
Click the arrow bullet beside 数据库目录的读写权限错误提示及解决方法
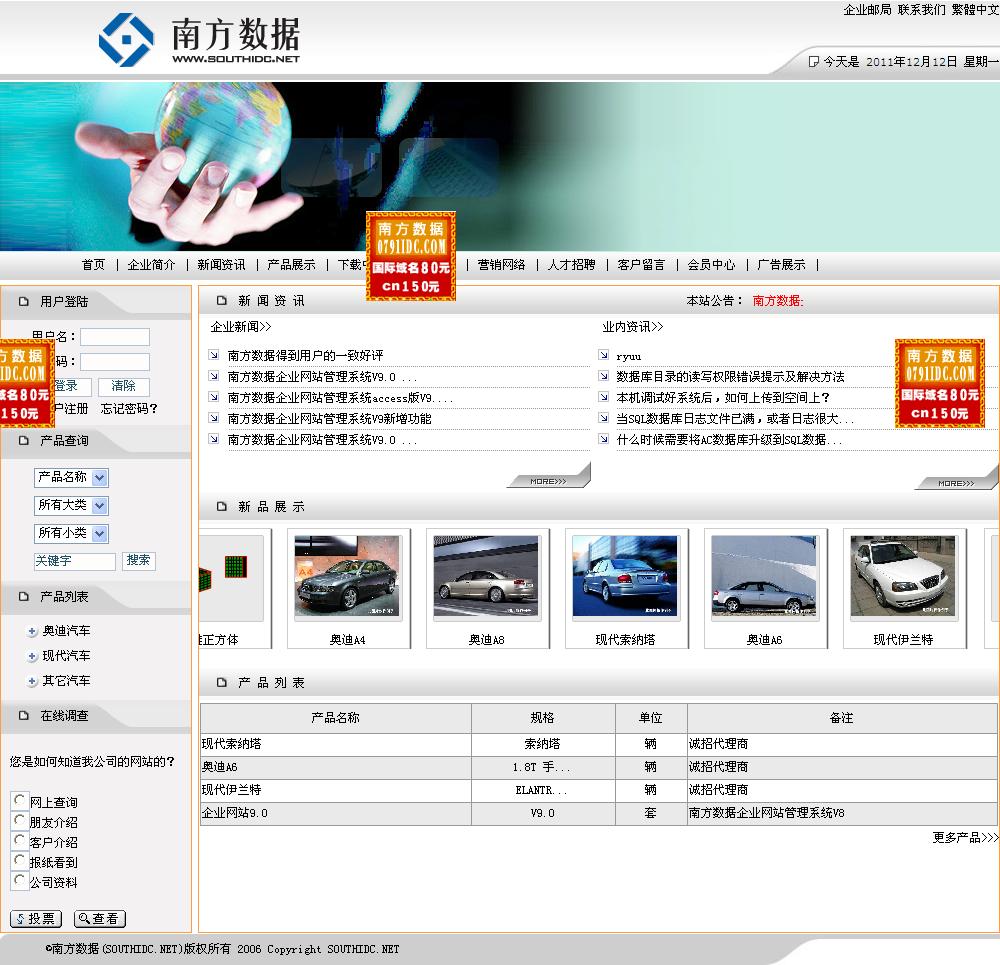click(x=603, y=376)
